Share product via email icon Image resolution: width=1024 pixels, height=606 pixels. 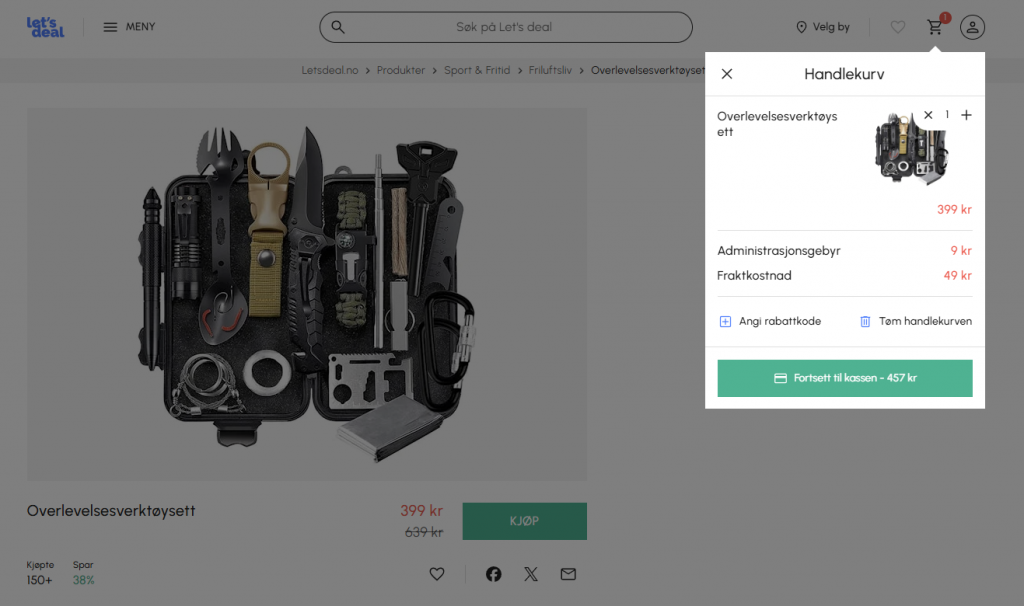[568, 574]
